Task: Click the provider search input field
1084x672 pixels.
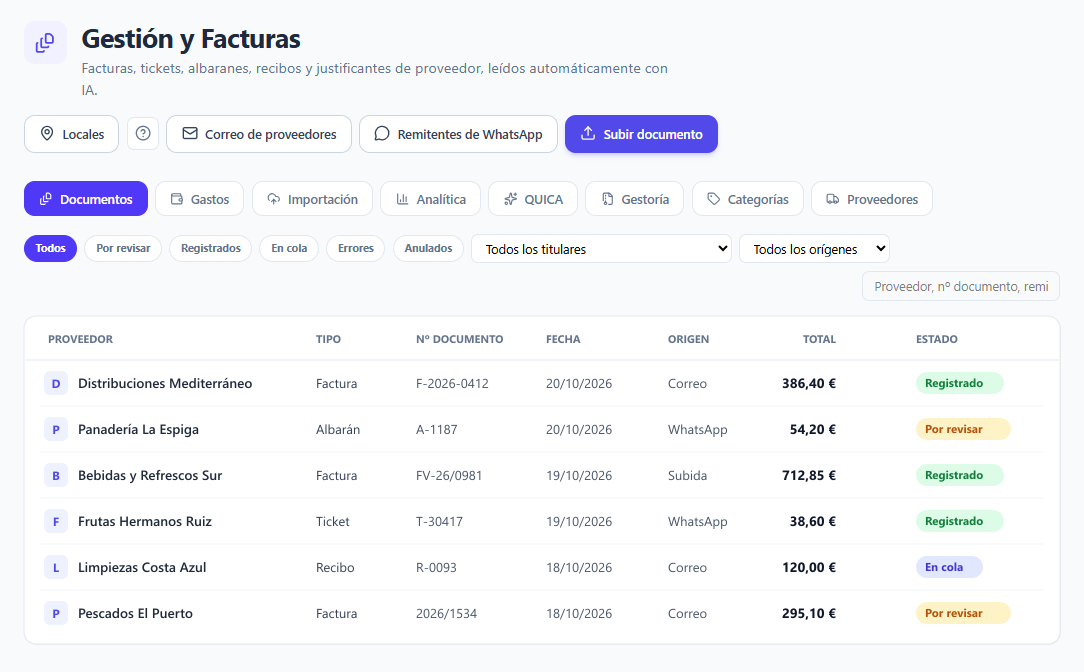Action: point(961,286)
